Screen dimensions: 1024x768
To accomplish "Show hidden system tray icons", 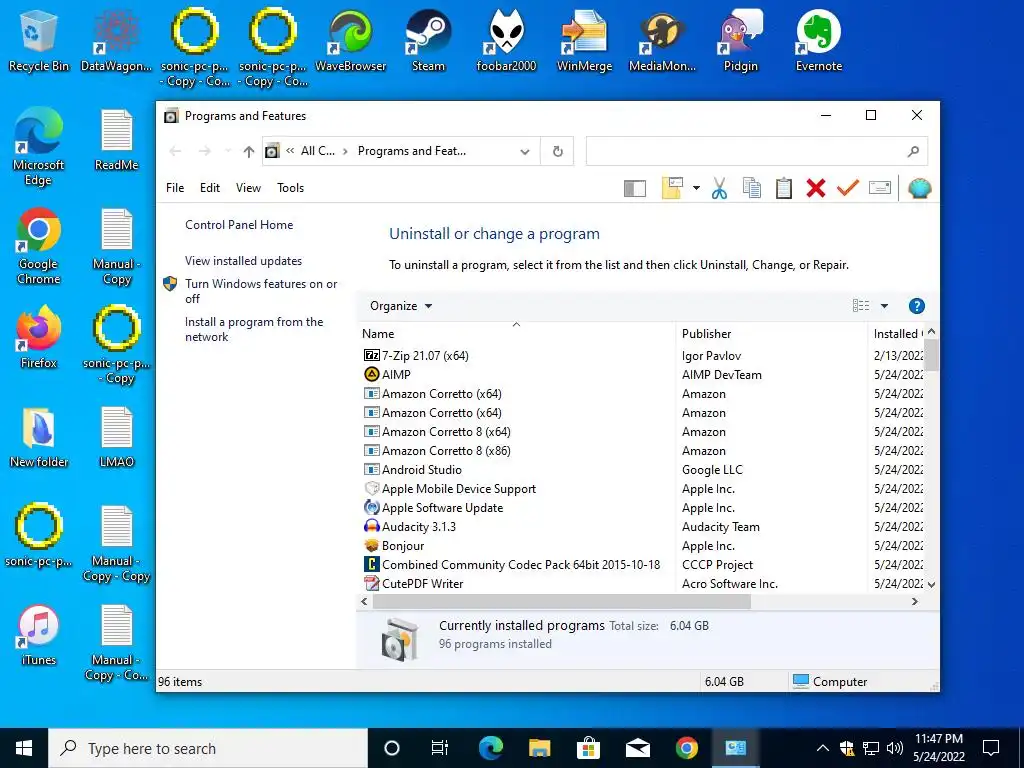I will [823, 748].
